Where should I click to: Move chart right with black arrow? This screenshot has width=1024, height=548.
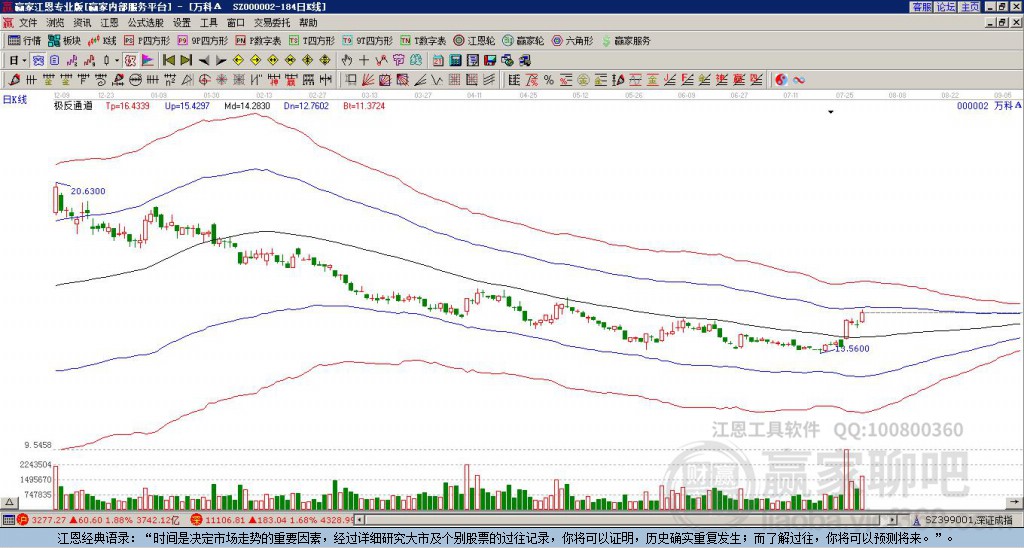221,61
